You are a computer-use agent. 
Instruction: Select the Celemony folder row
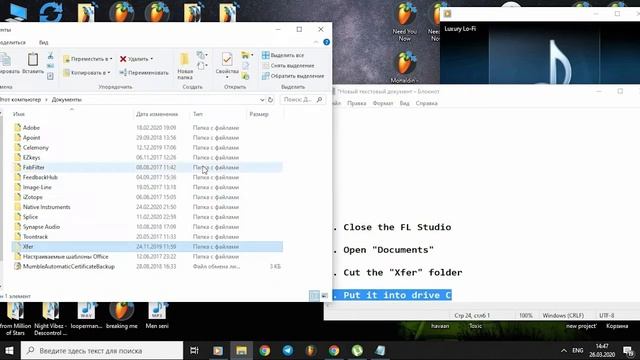pos(147,148)
